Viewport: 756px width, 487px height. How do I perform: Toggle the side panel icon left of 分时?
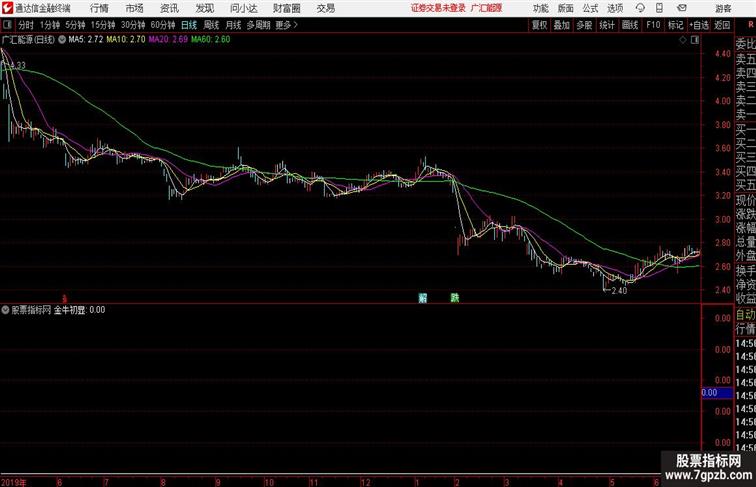click(x=7, y=25)
